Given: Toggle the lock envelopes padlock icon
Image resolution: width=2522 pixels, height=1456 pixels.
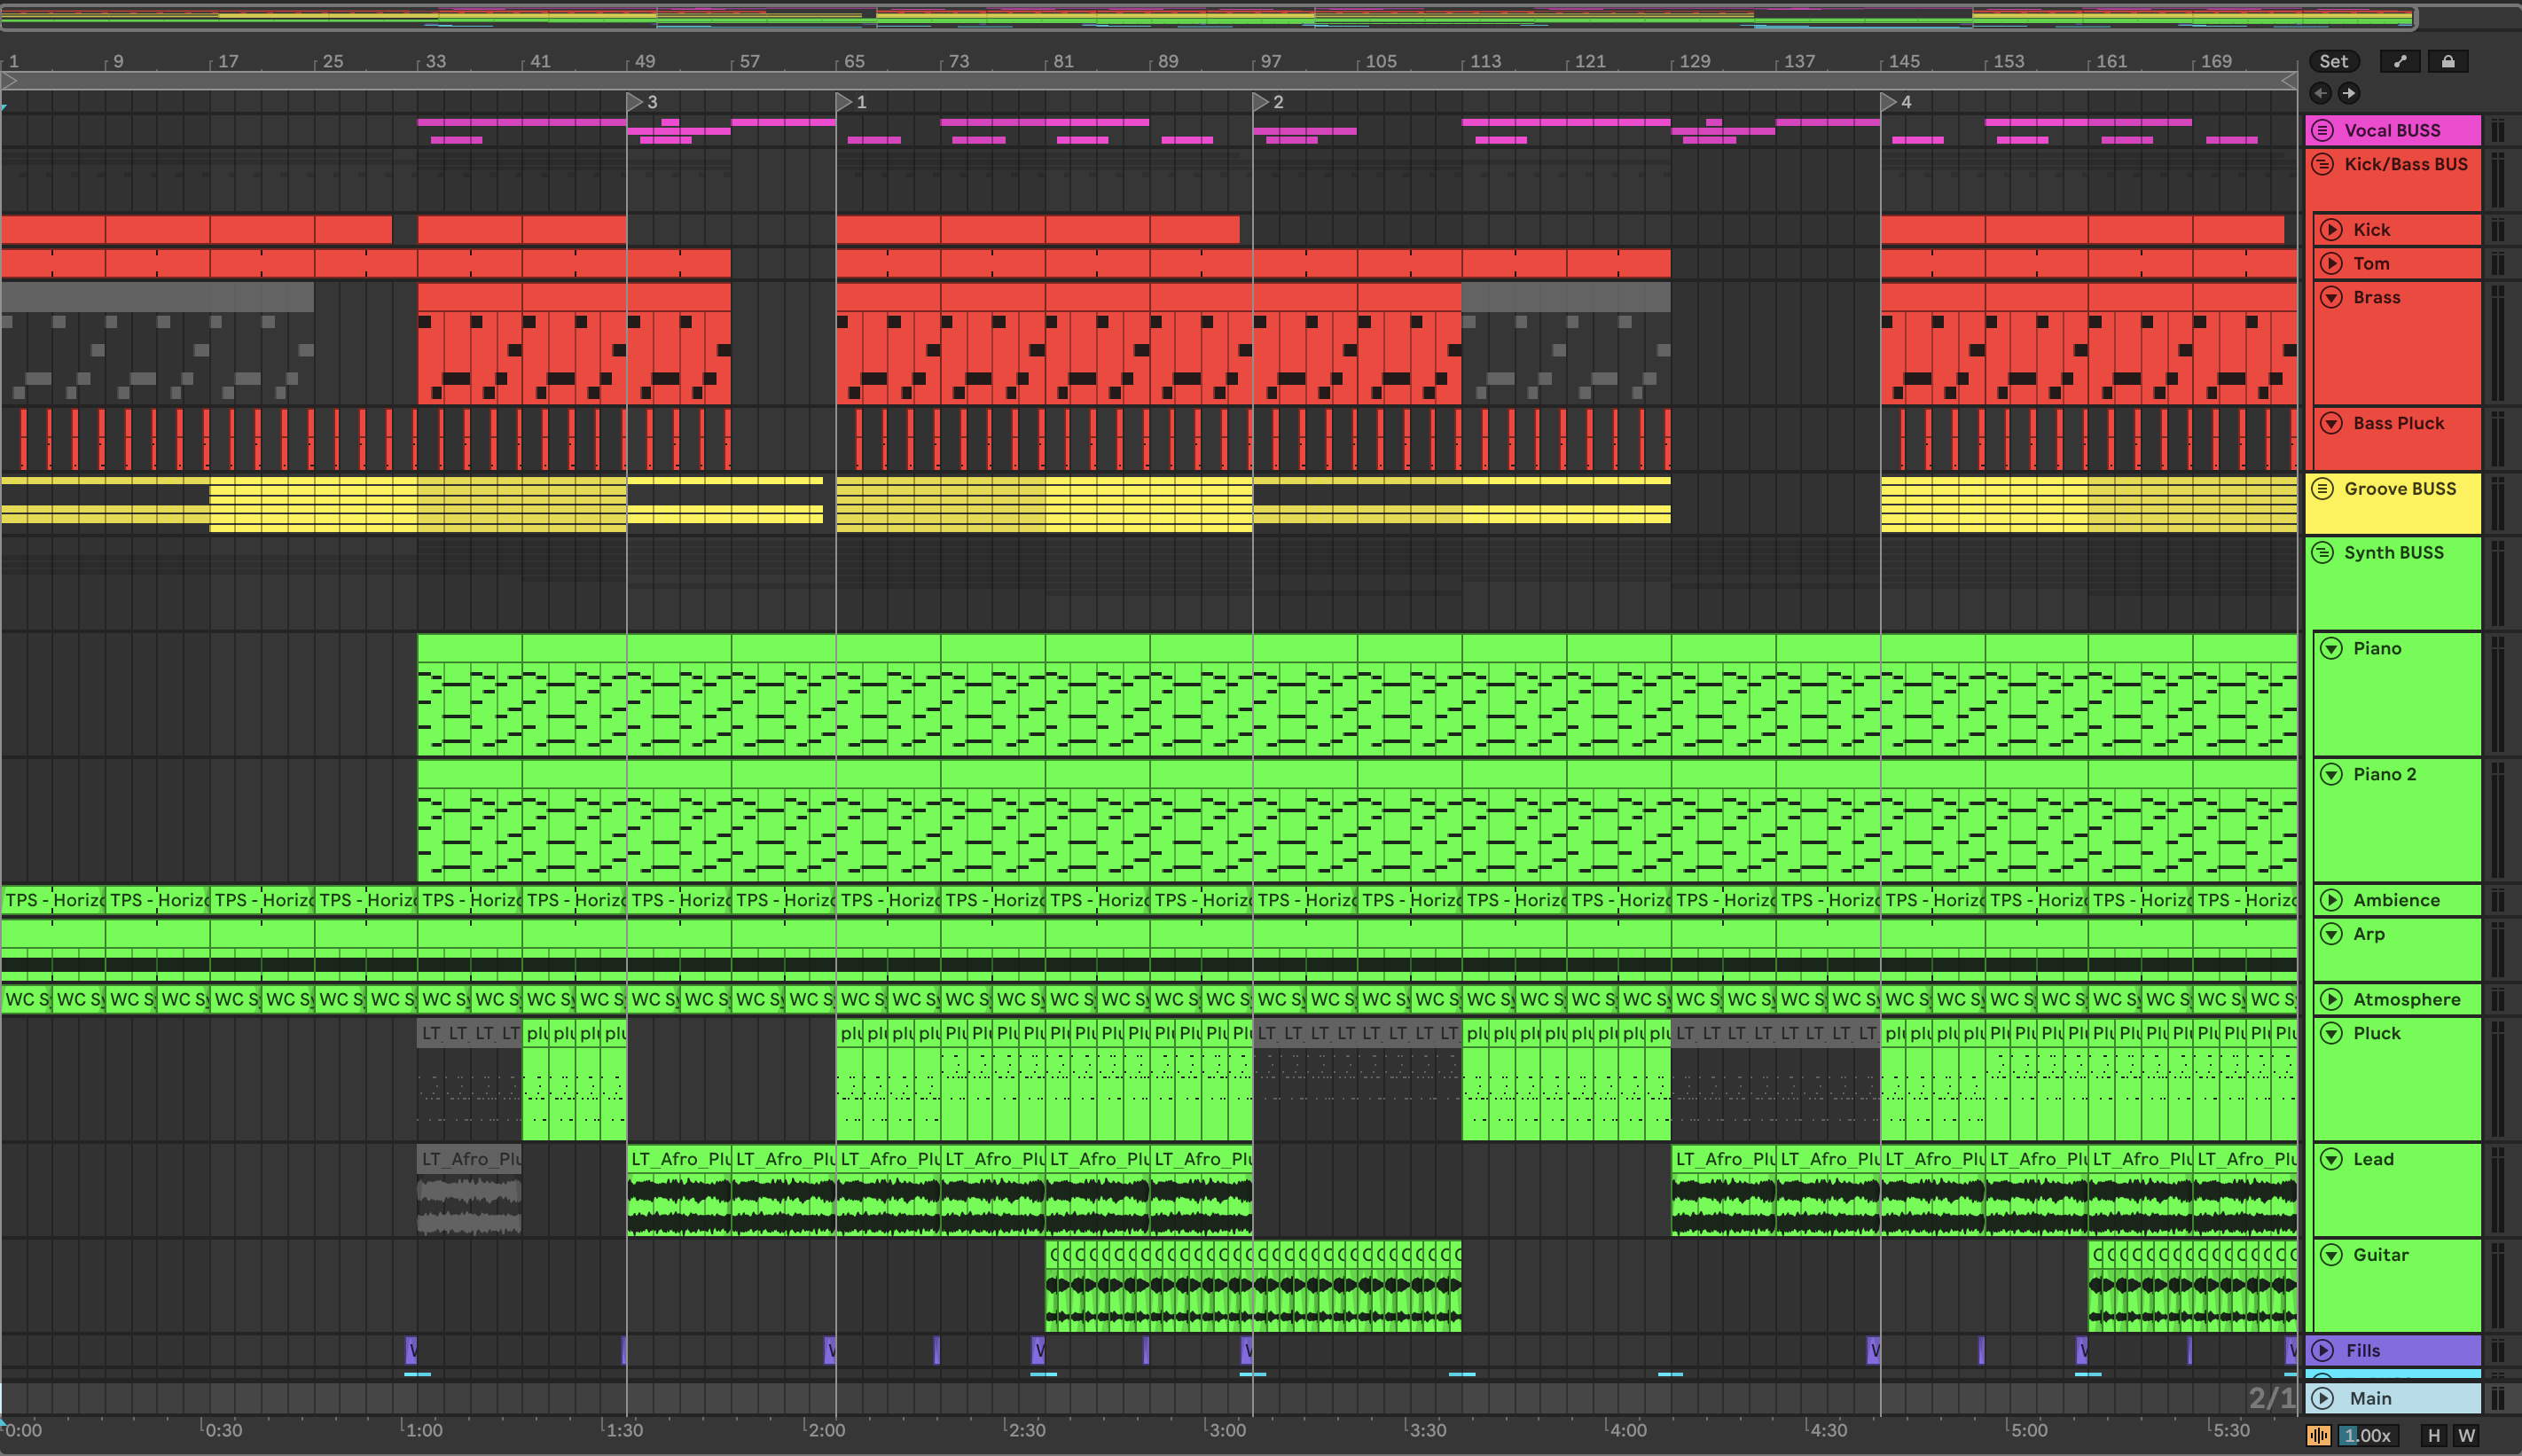Looking at the screenshot, I should point(2448,61).
